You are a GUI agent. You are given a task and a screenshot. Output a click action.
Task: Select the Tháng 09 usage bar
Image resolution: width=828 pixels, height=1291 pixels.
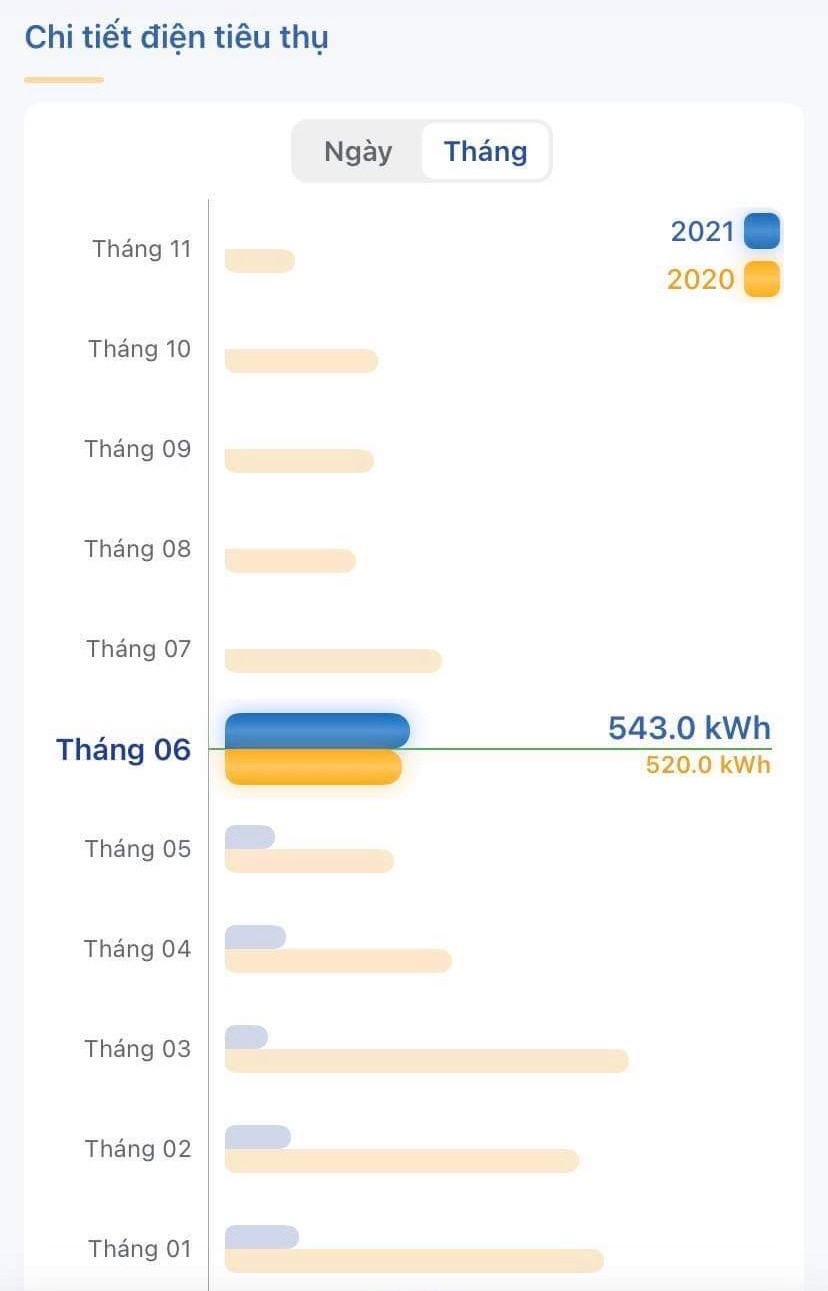(299, 461)
